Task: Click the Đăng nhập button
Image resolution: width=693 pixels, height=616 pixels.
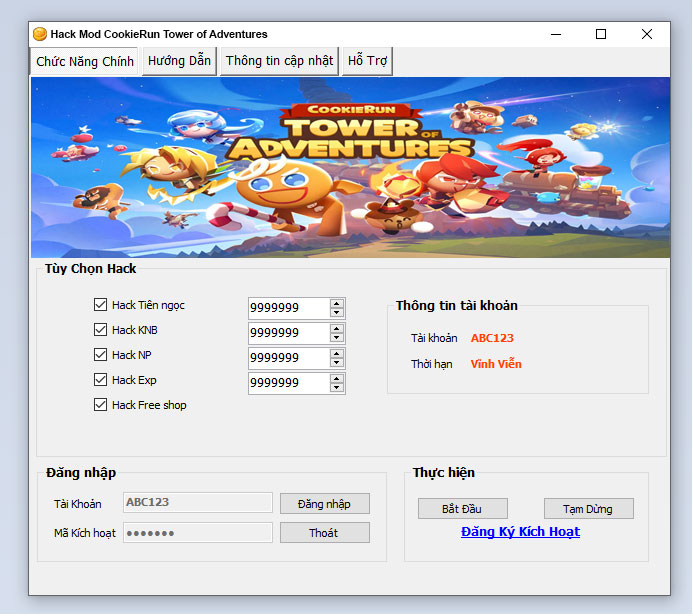Action: coord(325,504)
